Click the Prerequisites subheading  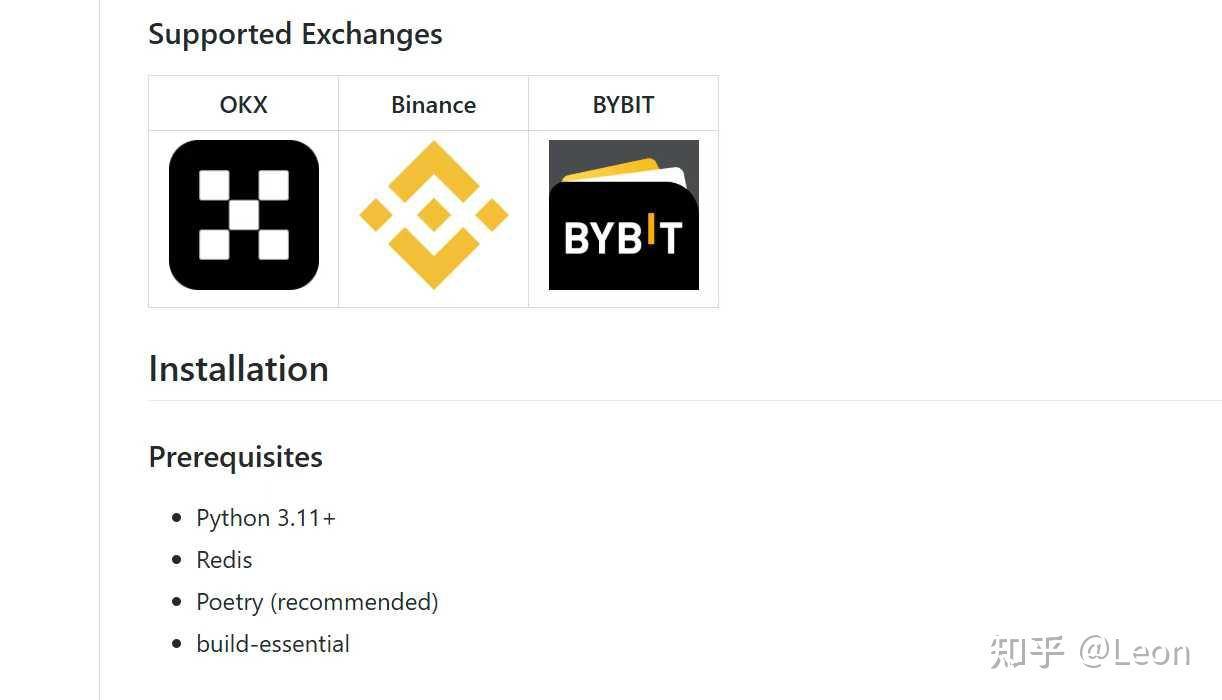235,457
